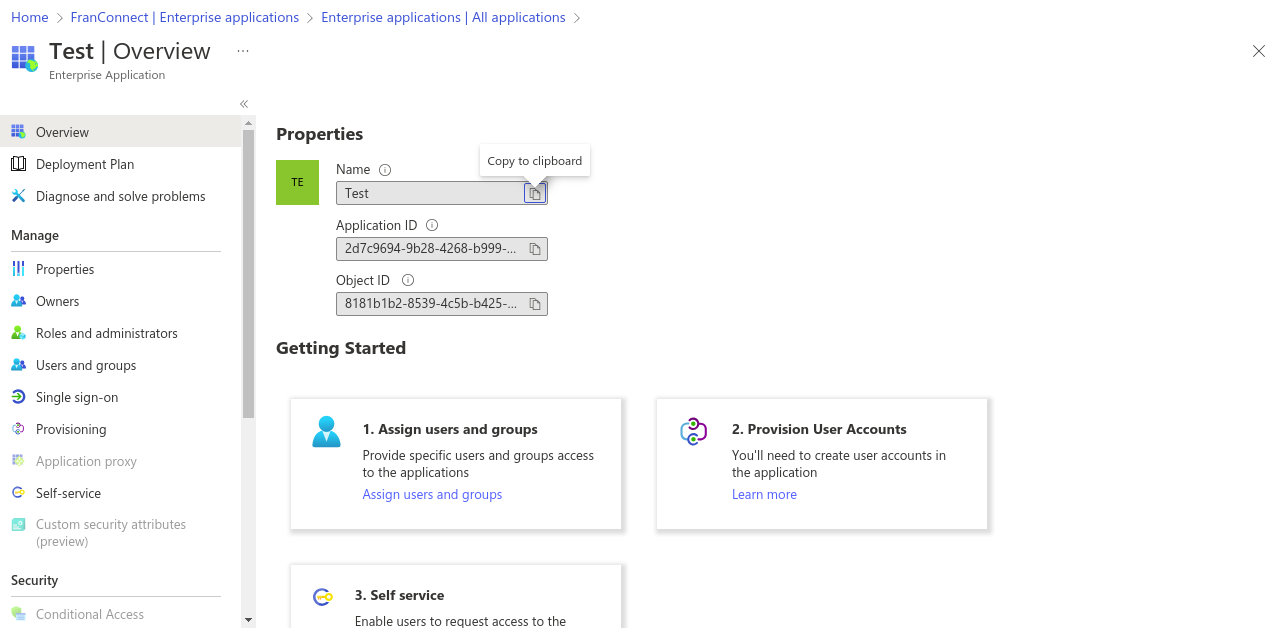The image size is (1280, 628).
Task: Click the Users and groups icon
Action: pos(18,365)
